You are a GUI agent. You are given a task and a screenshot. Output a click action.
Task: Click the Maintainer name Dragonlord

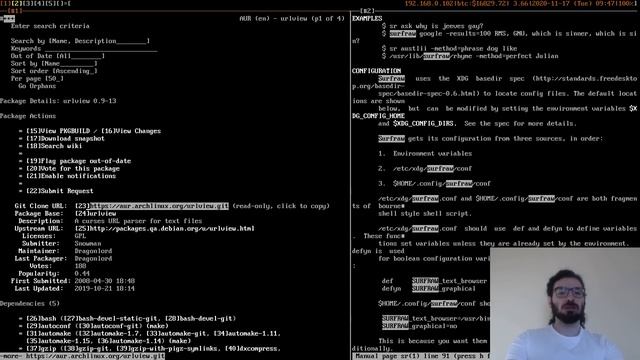[93, 251]
